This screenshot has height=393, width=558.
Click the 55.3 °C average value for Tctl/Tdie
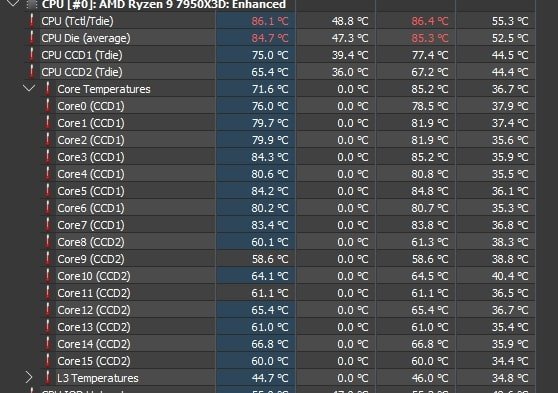510,21
